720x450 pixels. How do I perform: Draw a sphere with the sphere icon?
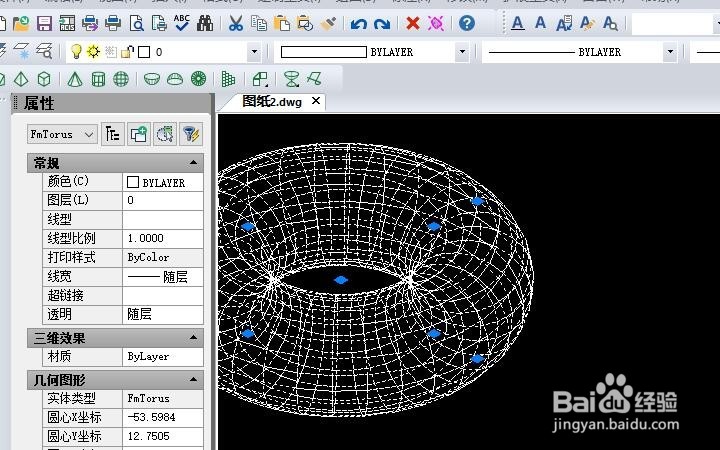121,79
